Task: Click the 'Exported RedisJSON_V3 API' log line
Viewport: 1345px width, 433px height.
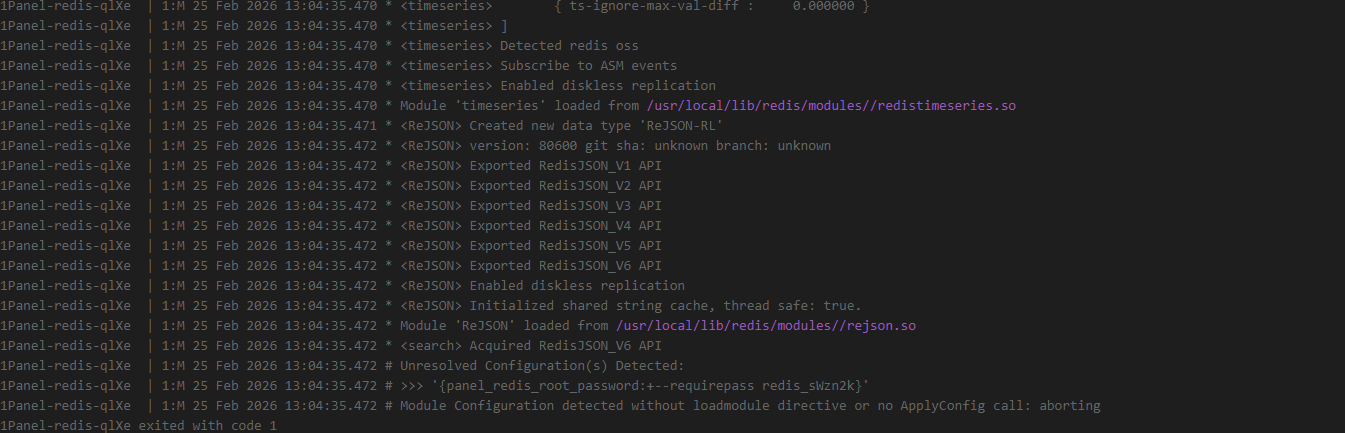Action: (x=565, y=206)
